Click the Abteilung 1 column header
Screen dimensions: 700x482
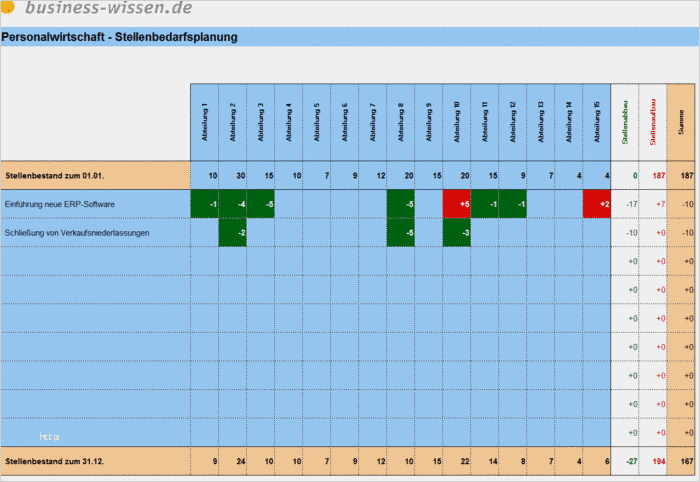[205, 122]
